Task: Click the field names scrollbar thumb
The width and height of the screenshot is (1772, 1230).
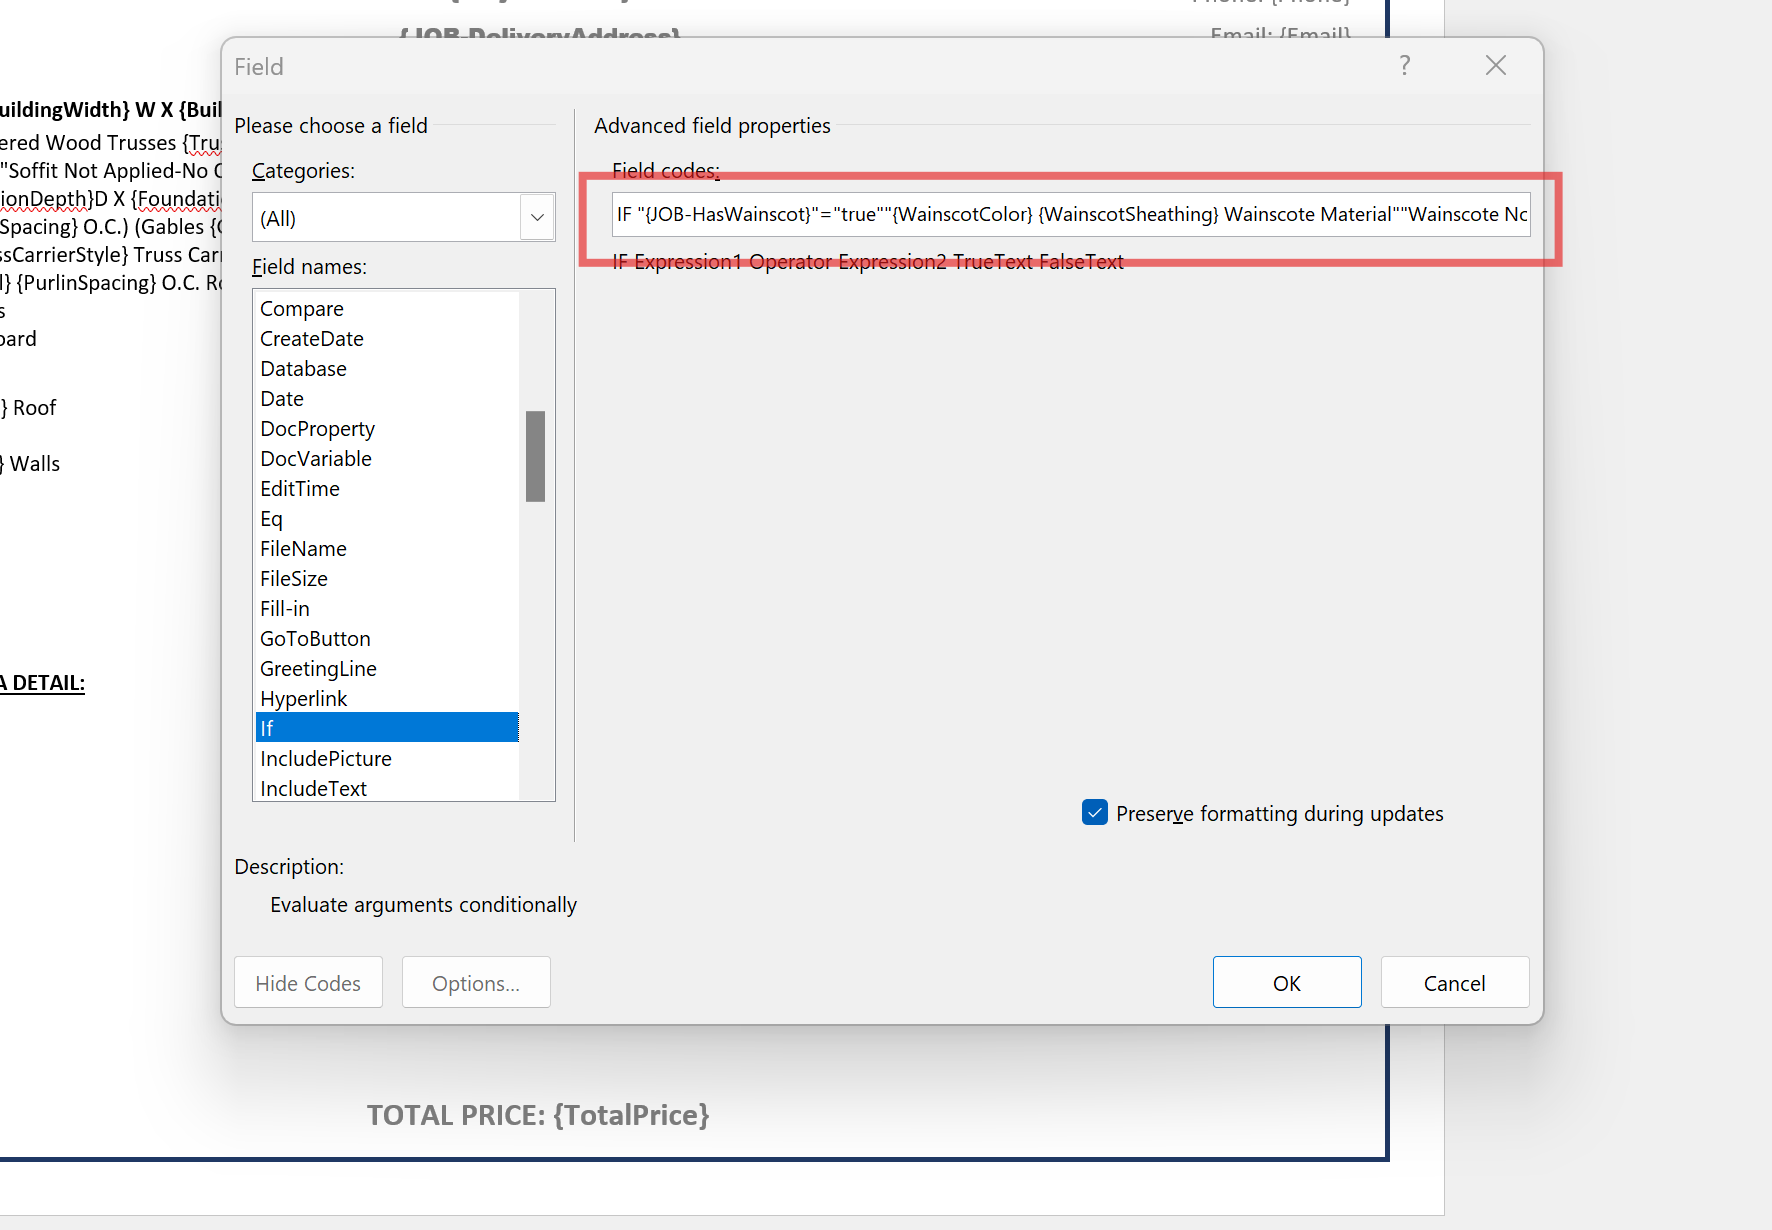Action: [536, 456]
